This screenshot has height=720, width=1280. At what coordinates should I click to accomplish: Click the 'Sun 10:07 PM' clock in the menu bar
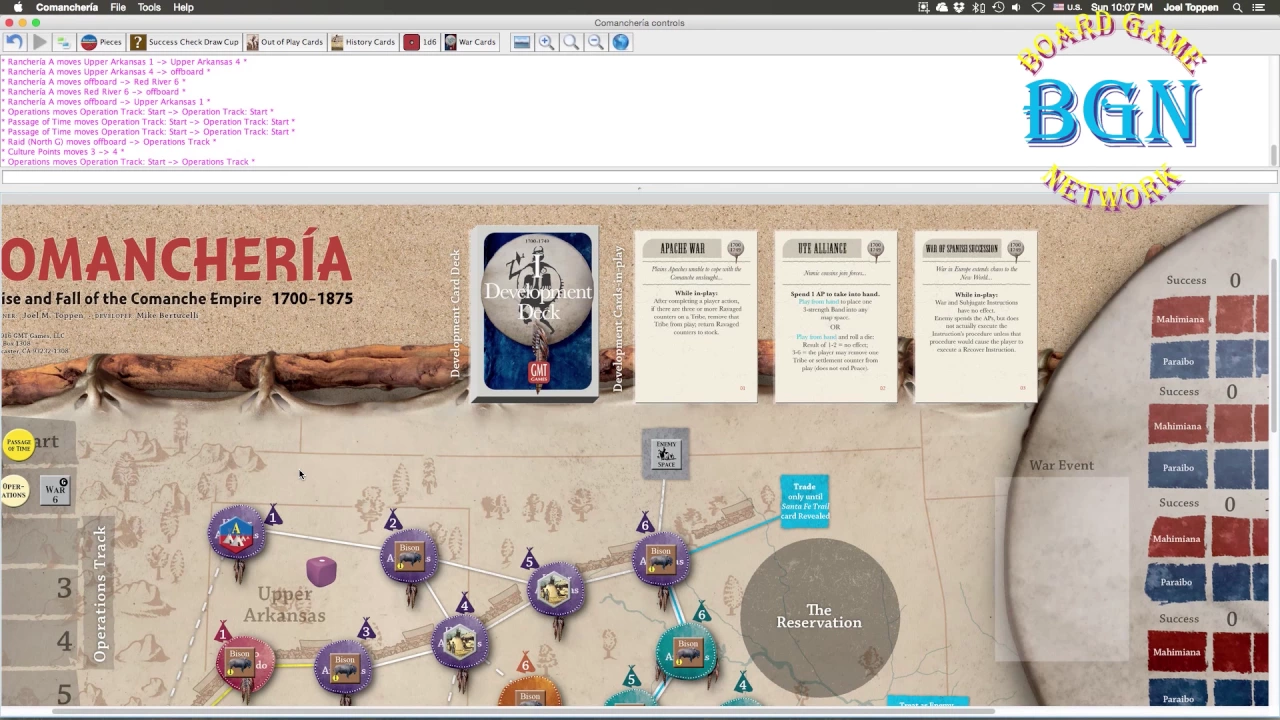1121,7
